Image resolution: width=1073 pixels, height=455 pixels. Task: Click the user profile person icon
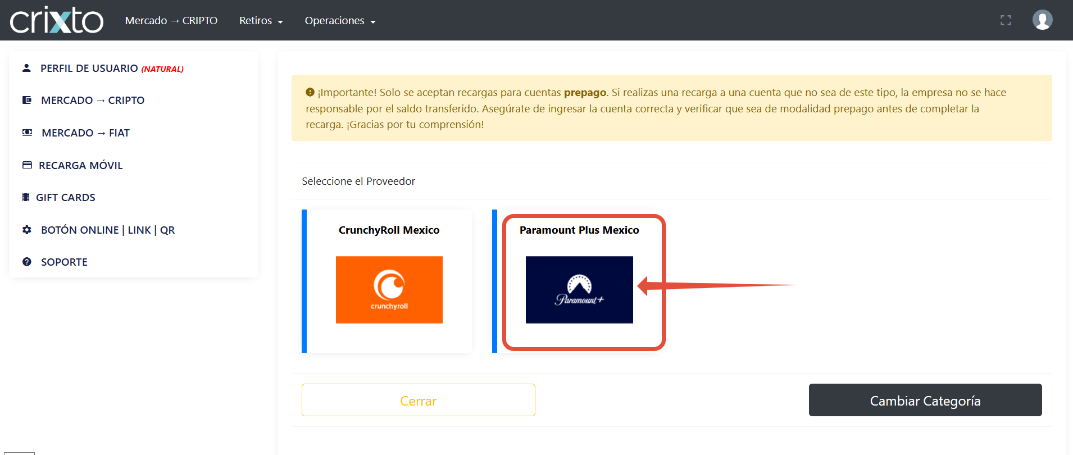pos(27,68)
